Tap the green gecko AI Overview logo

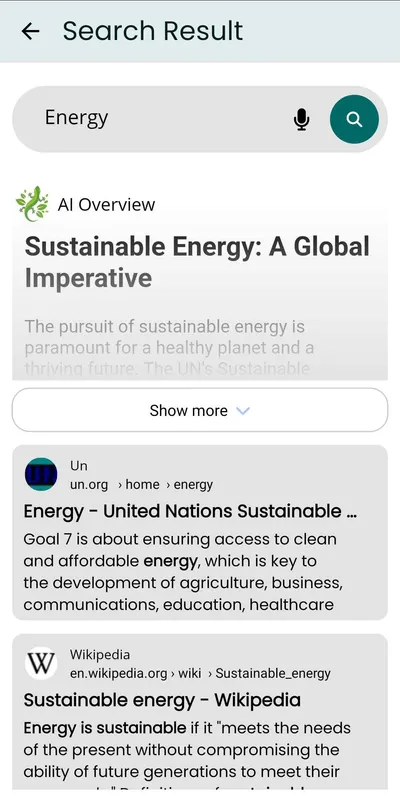click(x=32, y=204)
